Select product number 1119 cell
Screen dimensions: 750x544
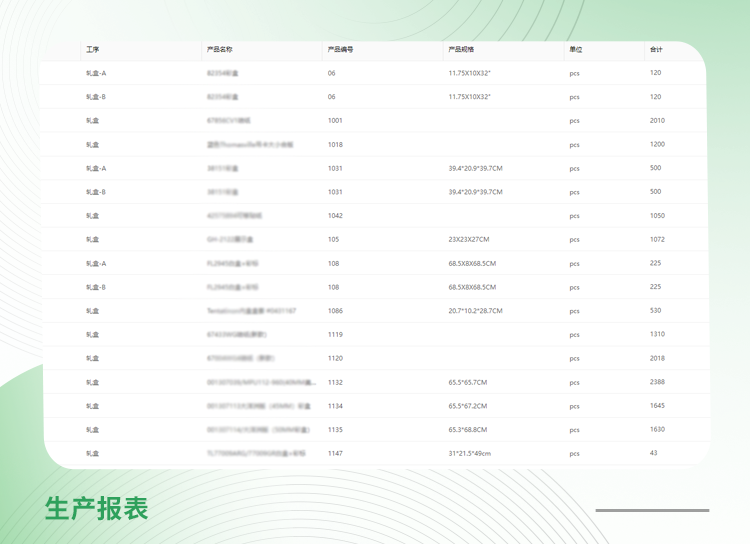pos(335,334)
